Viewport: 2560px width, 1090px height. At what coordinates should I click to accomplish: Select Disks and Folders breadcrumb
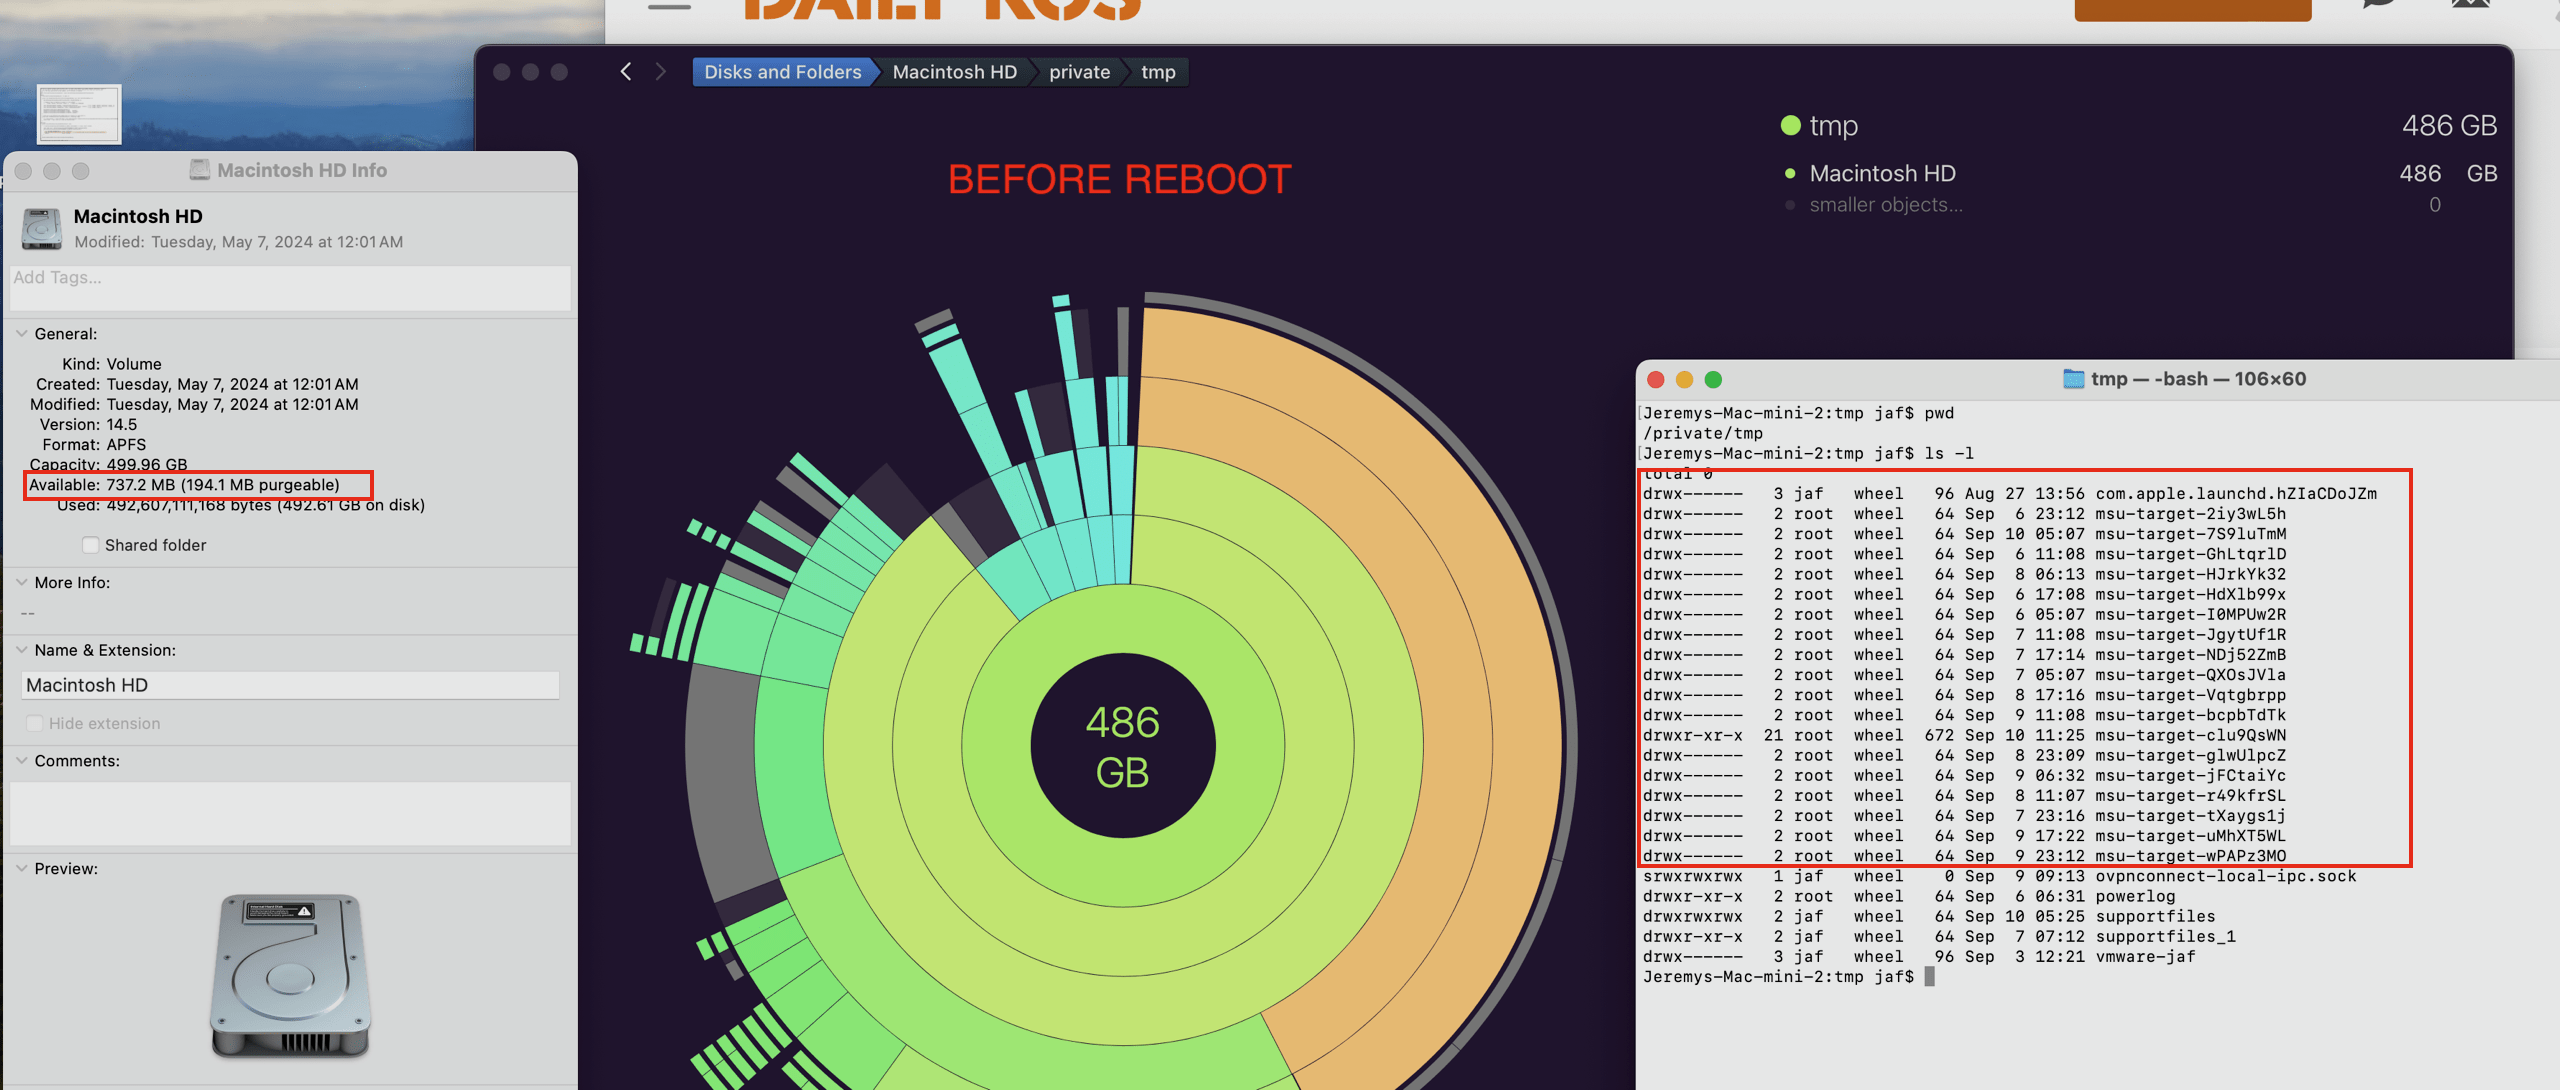782,72
